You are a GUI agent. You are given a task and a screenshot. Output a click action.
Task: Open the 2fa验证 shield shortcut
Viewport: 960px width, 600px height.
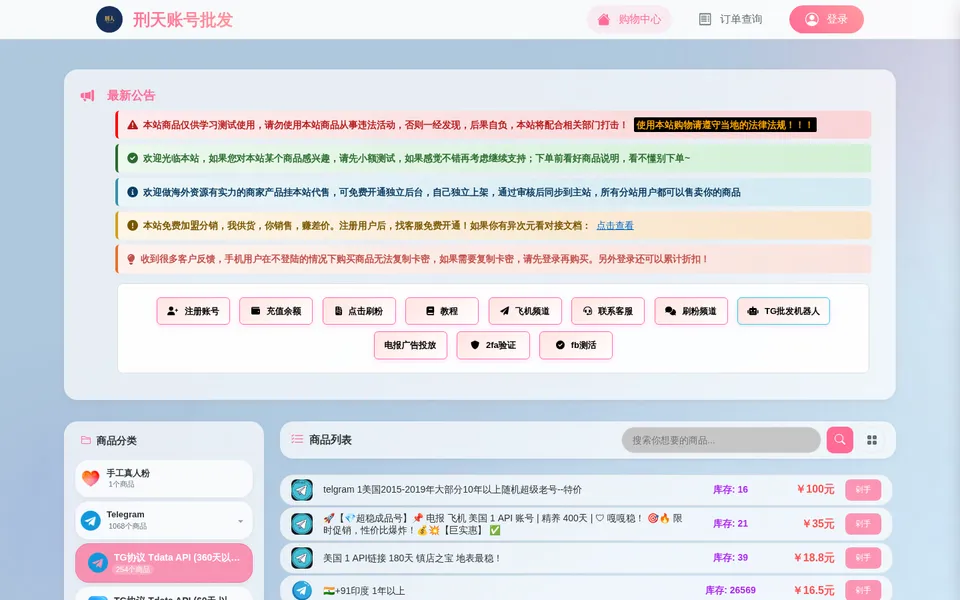tap(493, 345)
